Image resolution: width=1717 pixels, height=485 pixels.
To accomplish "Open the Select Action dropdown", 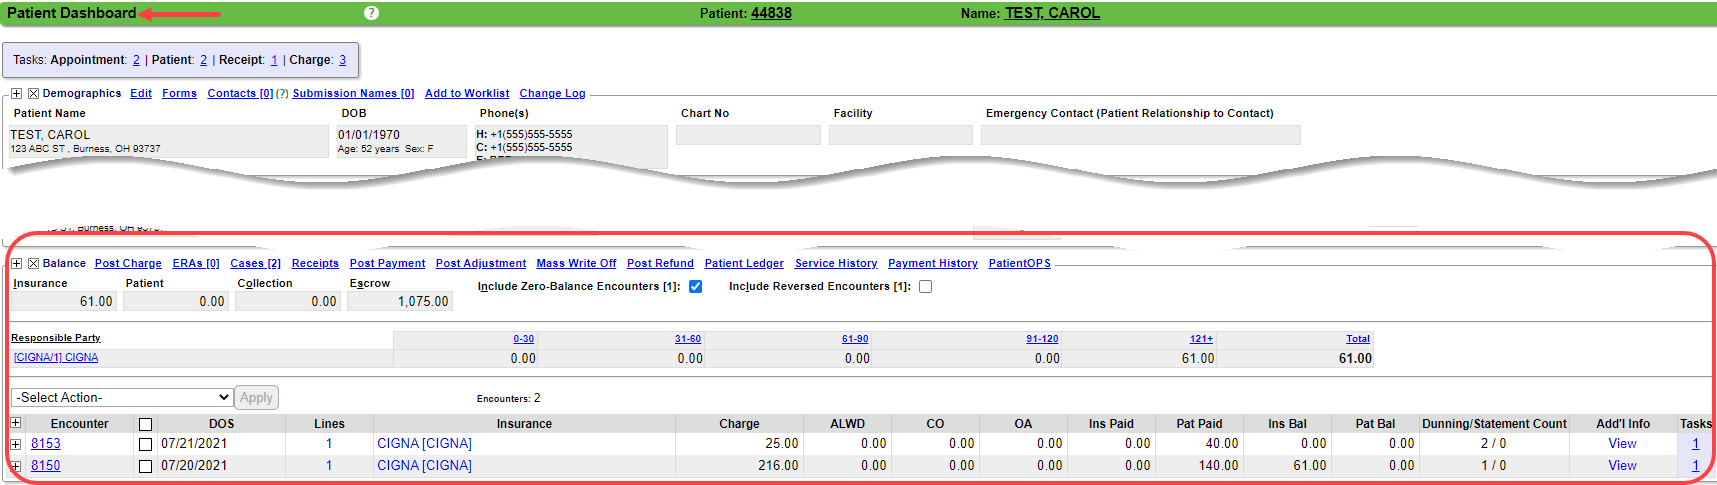I will tap(122, 397).
